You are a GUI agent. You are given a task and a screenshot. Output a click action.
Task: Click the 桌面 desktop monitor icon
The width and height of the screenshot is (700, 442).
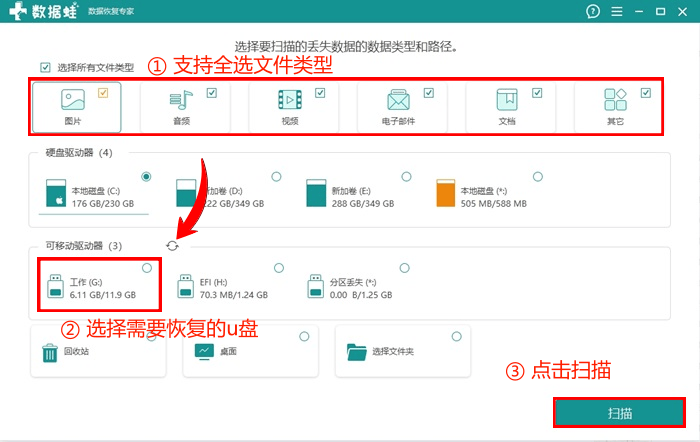(204, 352)
